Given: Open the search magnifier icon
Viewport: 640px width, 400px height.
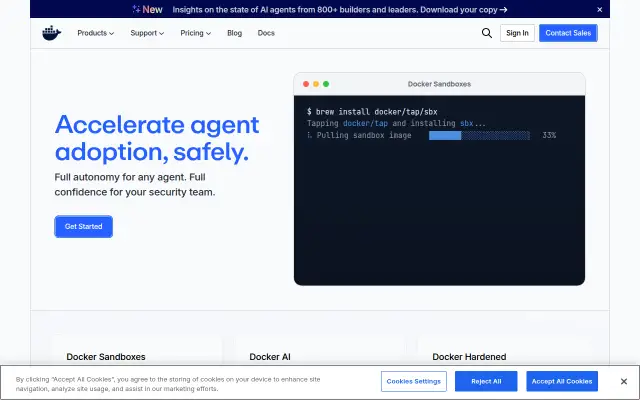Looking at the screenshot, I should click(x=487, y=33).
